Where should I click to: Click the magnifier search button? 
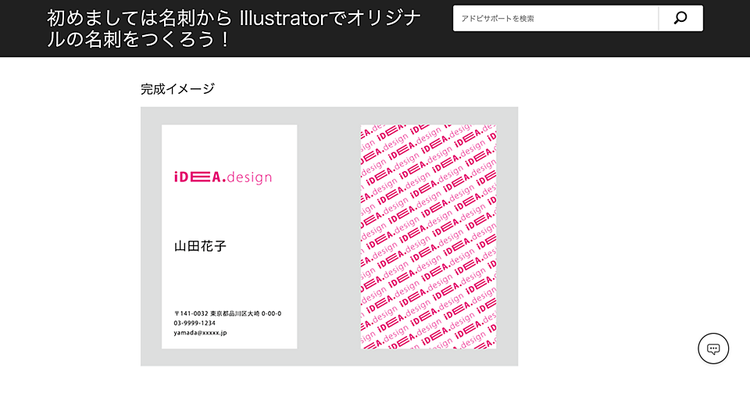[x=681, y=18]
